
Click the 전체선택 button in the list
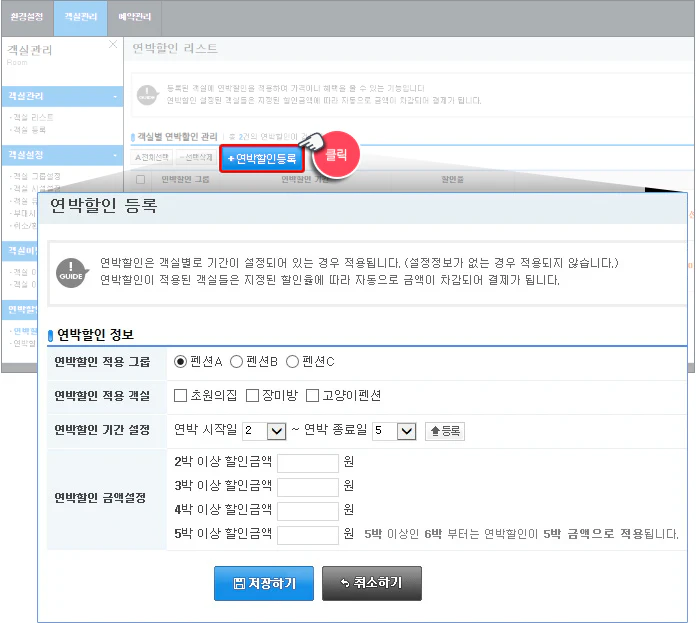click(x=151, y=157)
